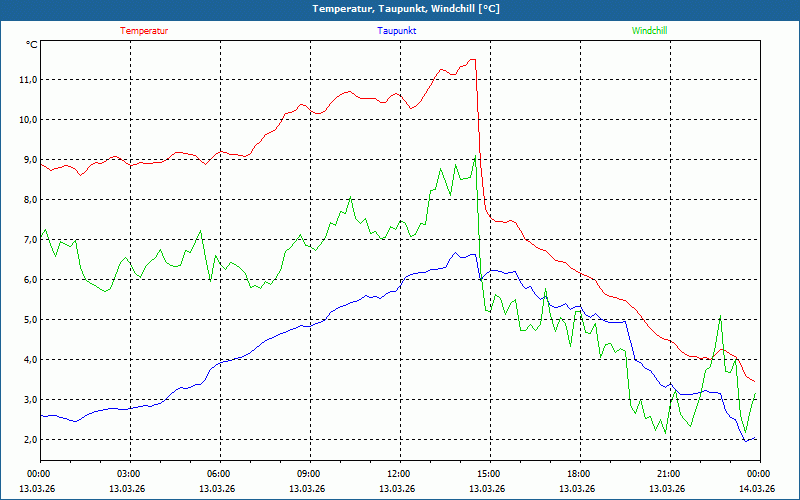The width and height of the screenshot is (800, 500).
Task: Click the 18:00 time axis label
Action: 580,473
